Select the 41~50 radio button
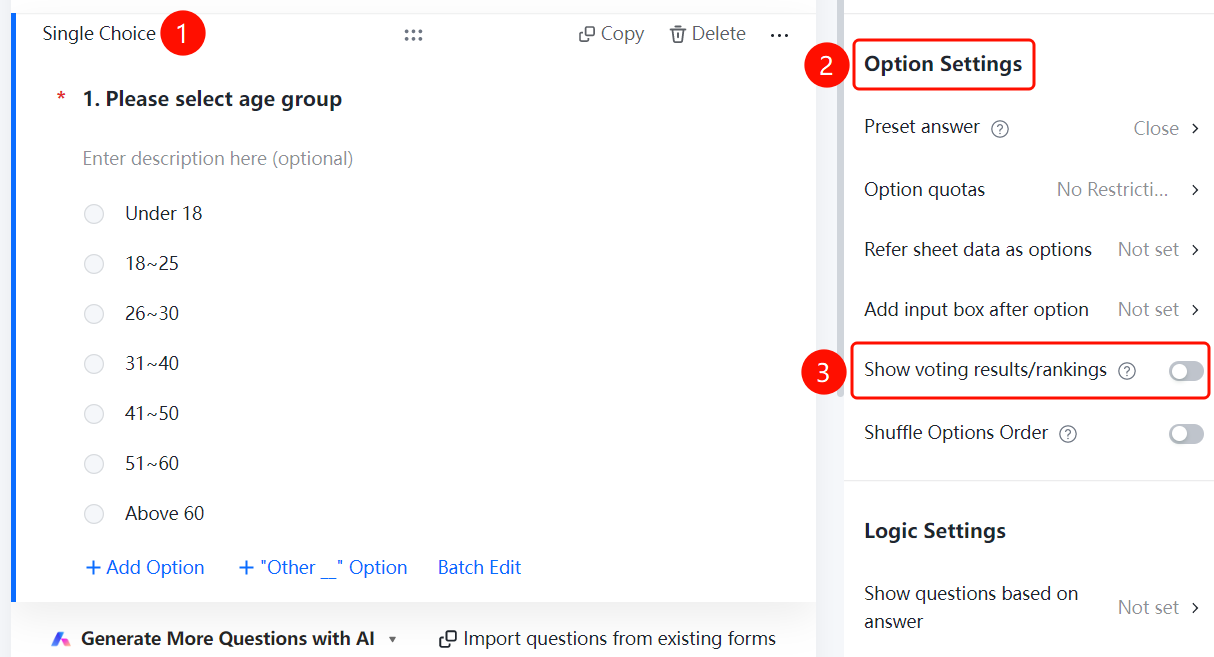The image size is (1214, 657). tap(94, 414)
